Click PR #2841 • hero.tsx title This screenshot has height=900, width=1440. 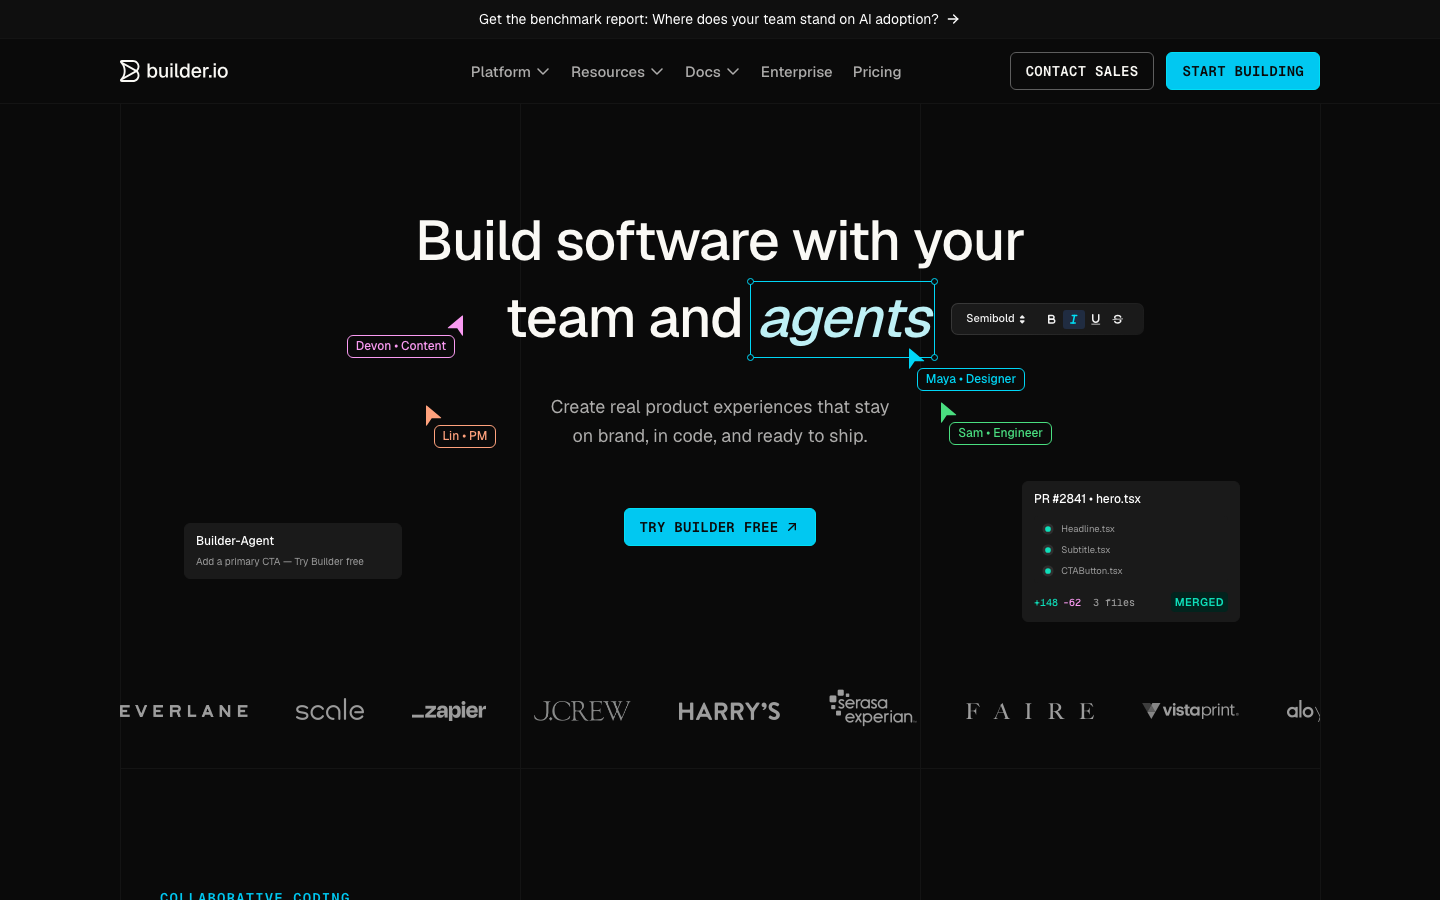(1087, 499)
